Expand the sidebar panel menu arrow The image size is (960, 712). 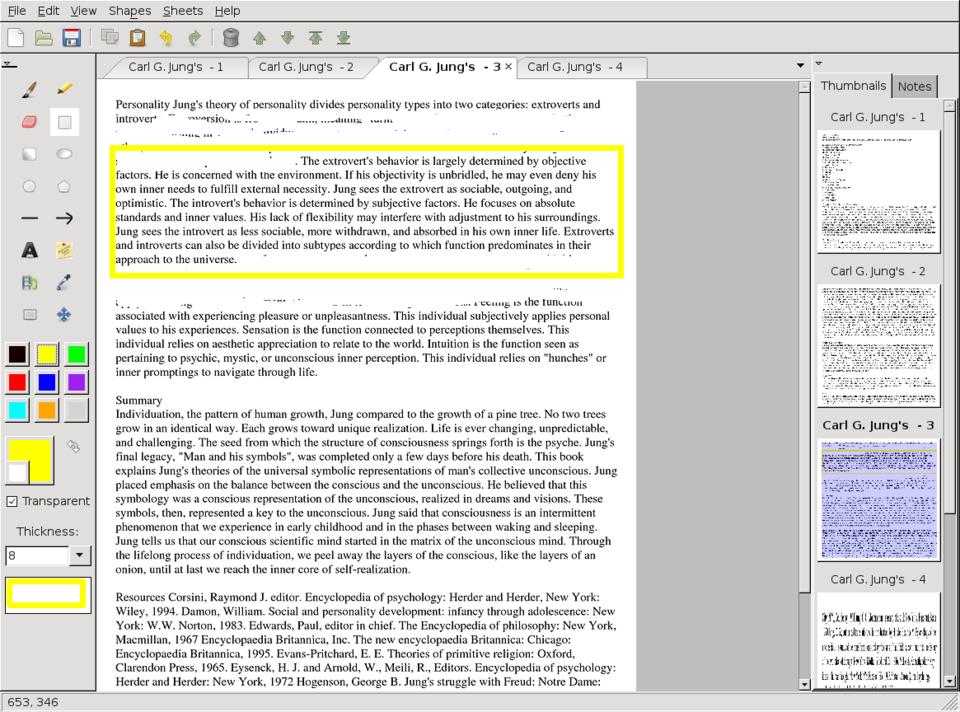coord(818,64)
